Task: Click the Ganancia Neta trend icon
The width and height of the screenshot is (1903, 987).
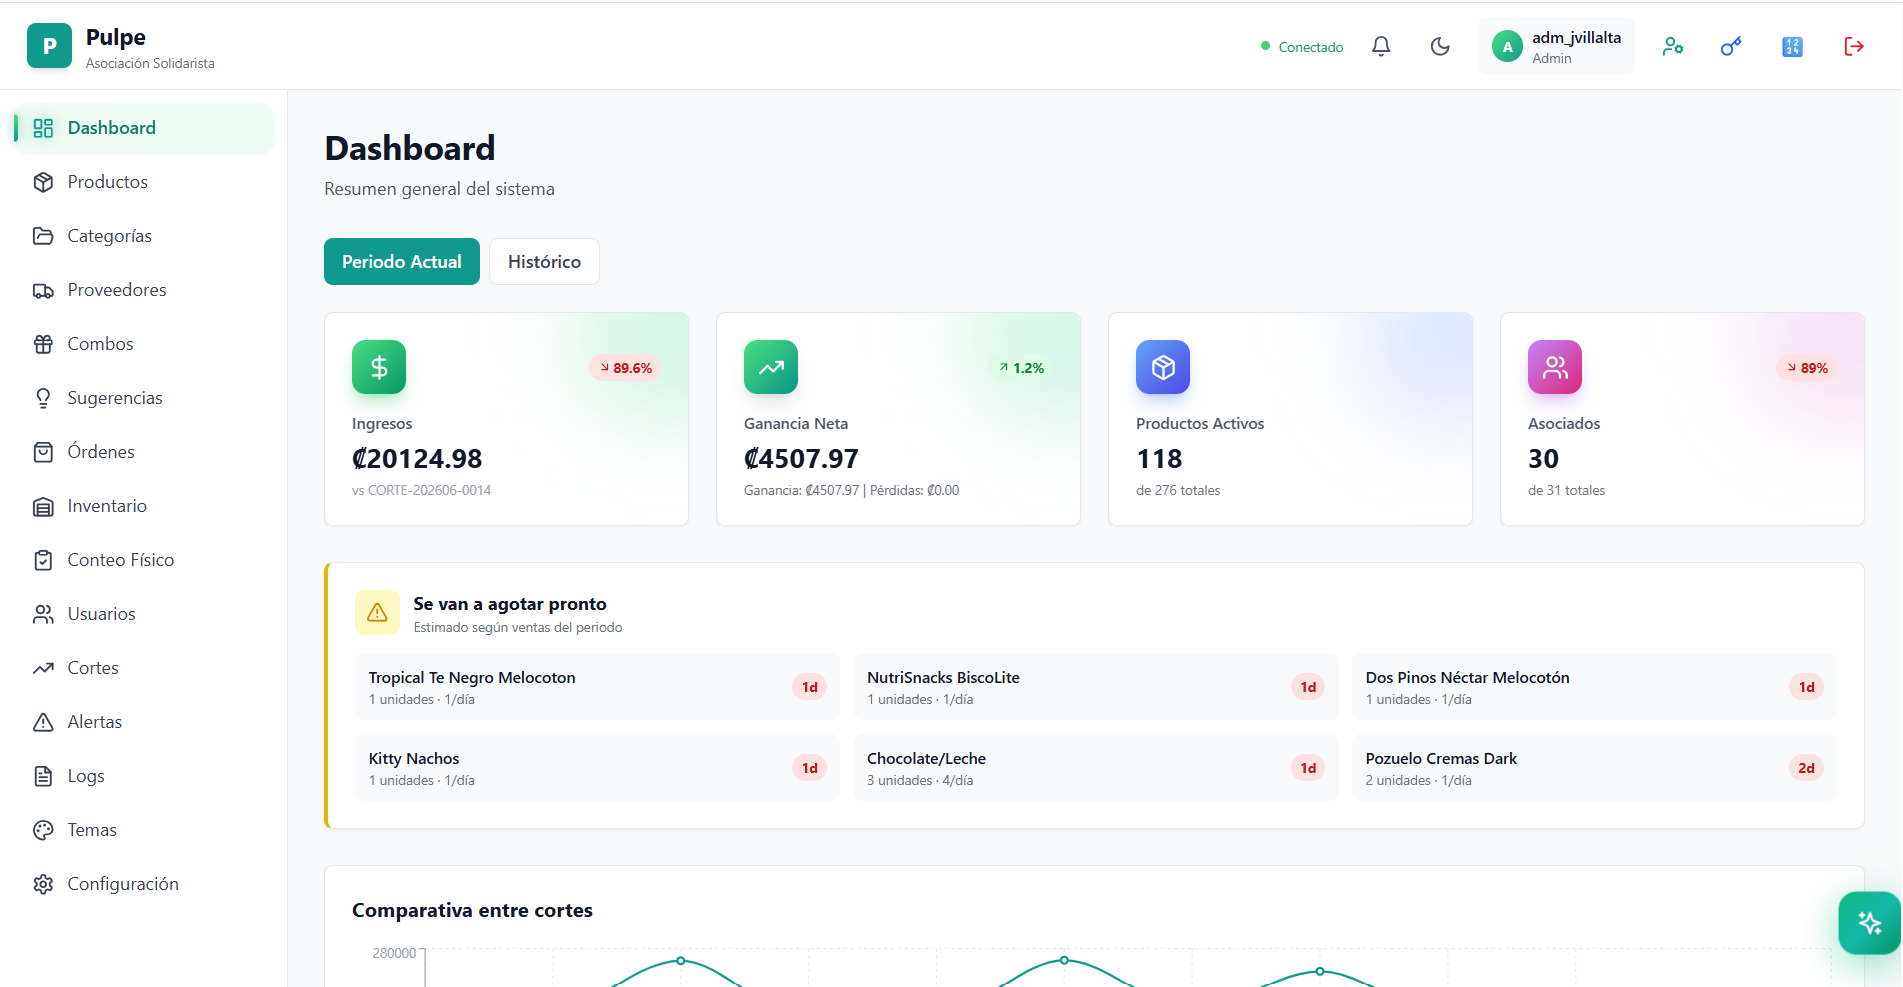Action: tap(771, 367)
